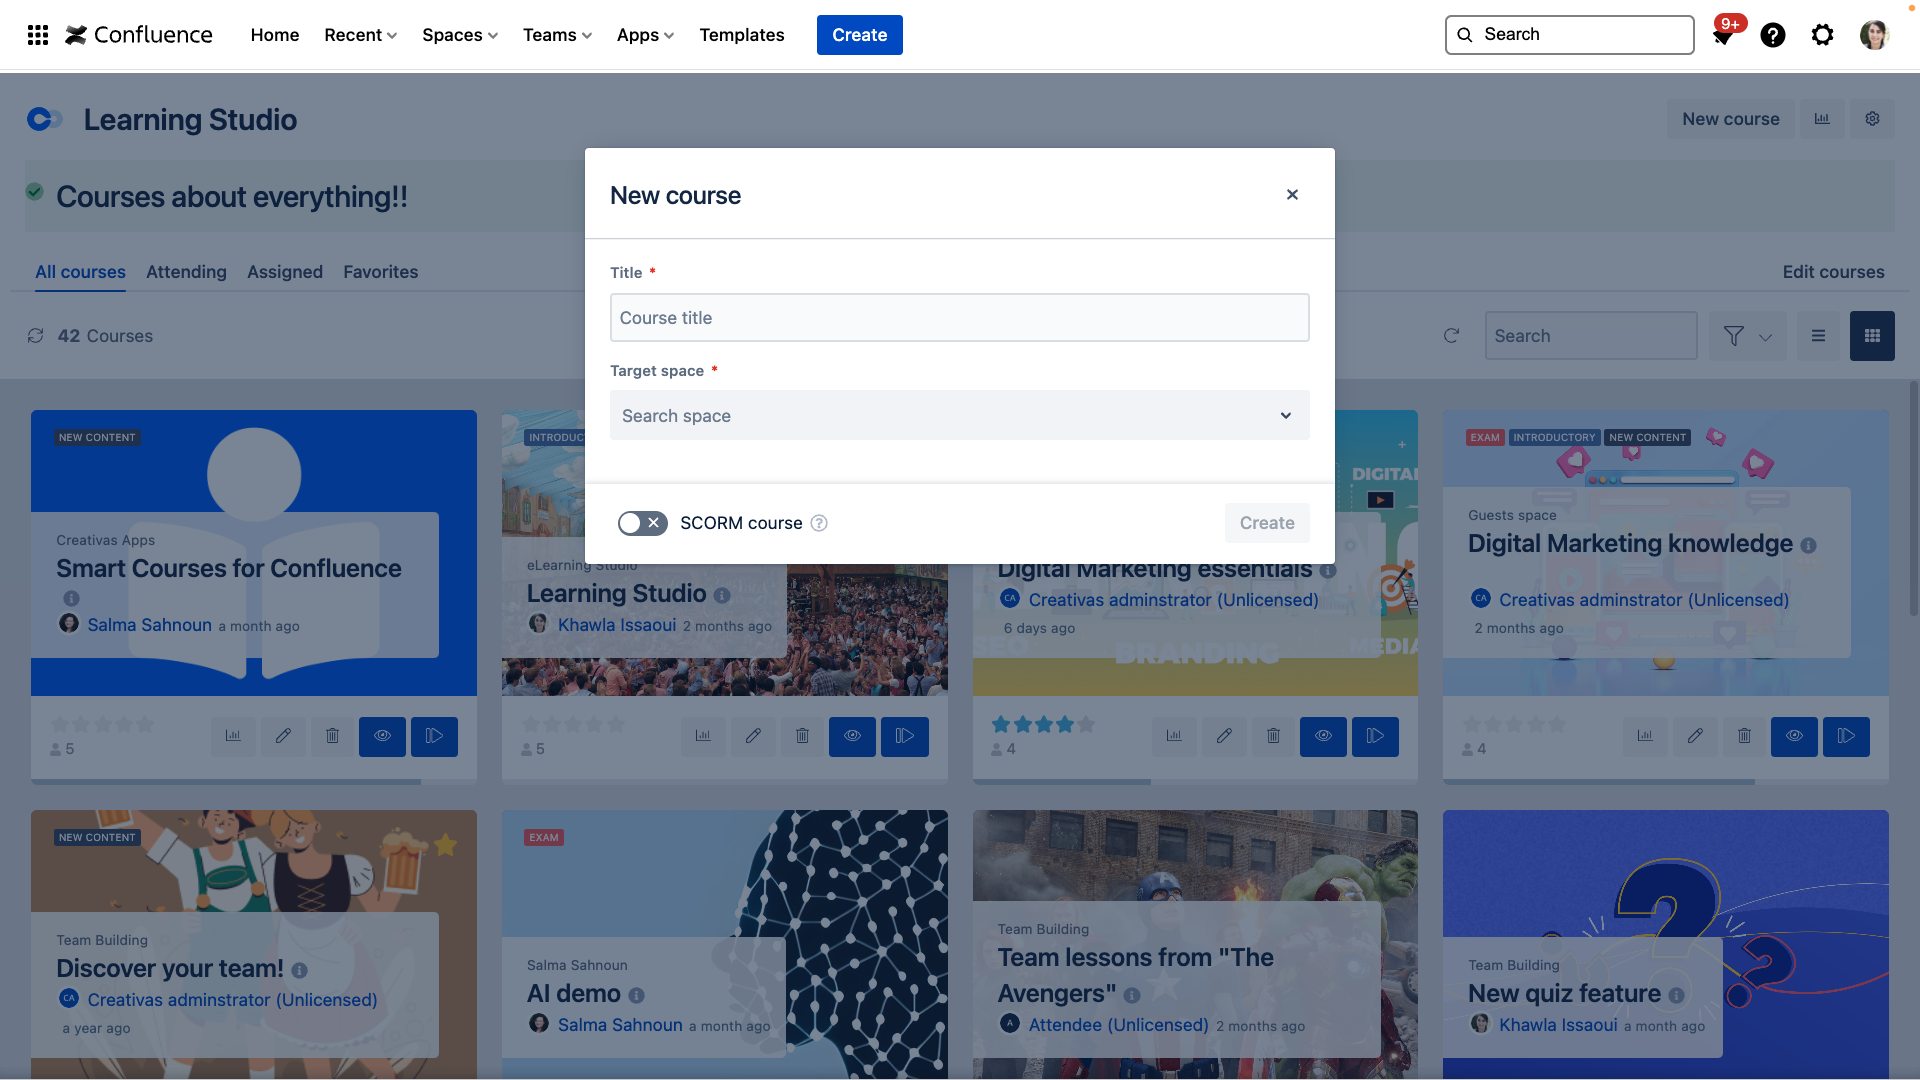Switch to the Assigned tab
Image resolution: width=1920 pixels, height=1080 pixels.
[285, 272]
